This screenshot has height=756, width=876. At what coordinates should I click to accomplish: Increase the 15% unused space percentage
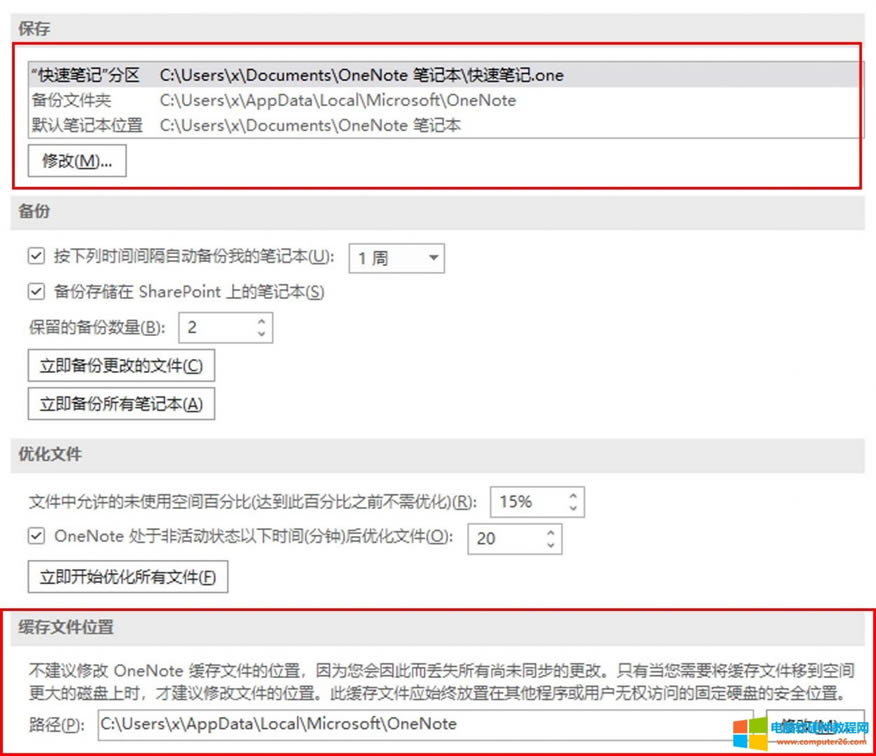tap(572, 496)
